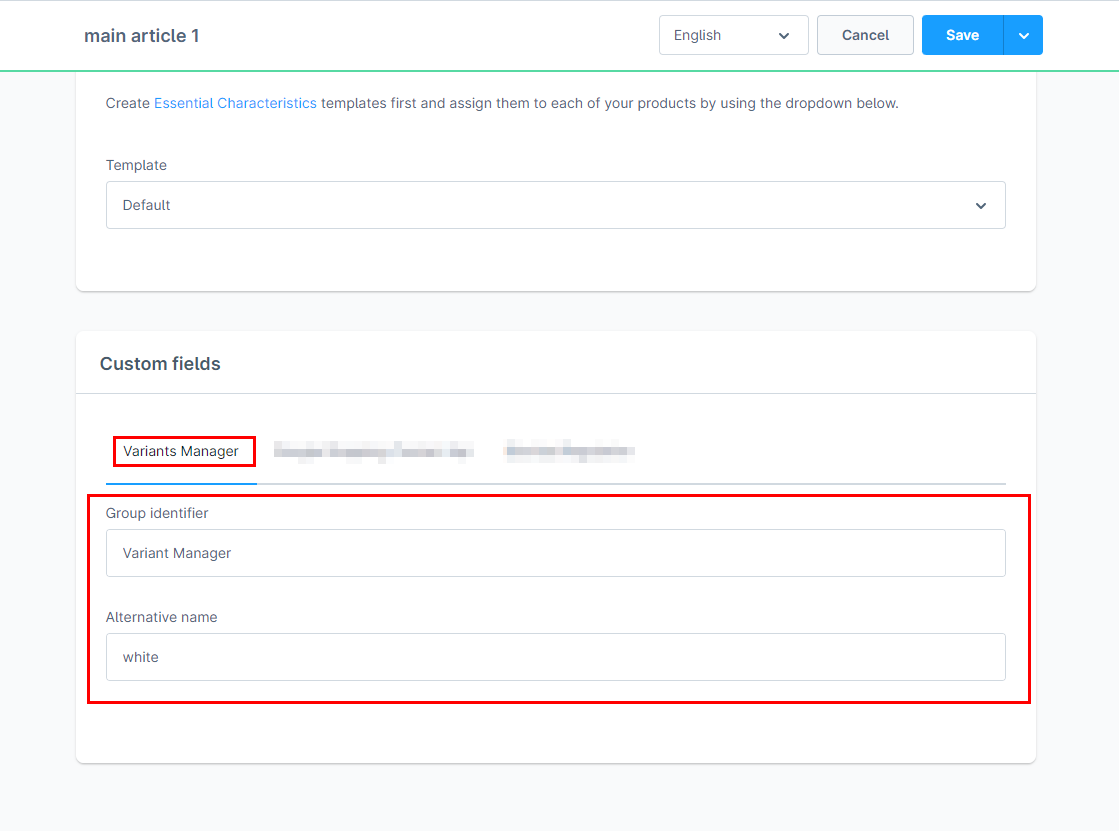Viewport: 1119px width, 831px height.
Task: Click the Group identifier label
Action: click(x=157, y=513)
